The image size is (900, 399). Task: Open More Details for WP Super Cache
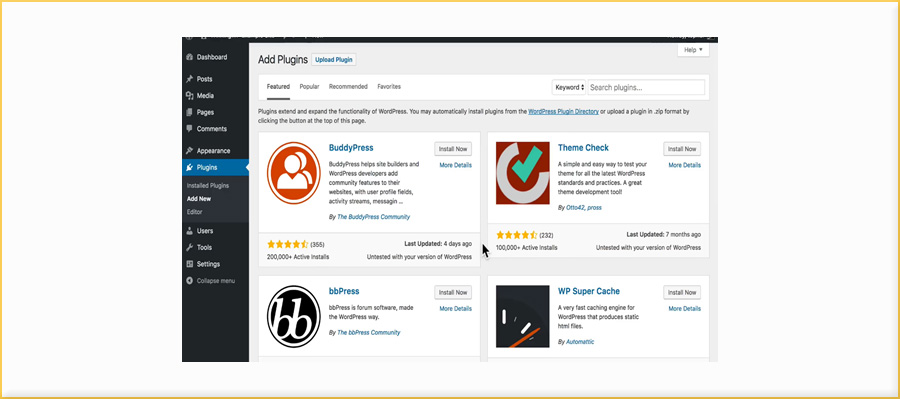click(x=685, y=309)
